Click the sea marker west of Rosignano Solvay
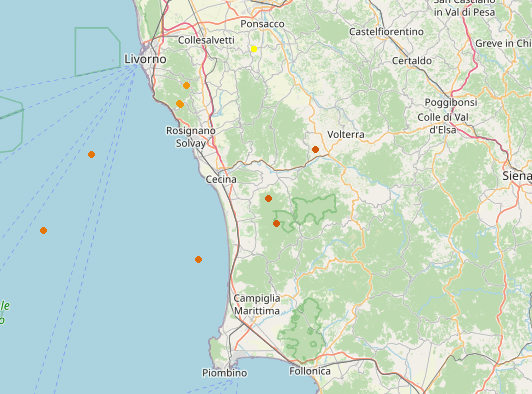The image size is (532, 394). point(91,155)
